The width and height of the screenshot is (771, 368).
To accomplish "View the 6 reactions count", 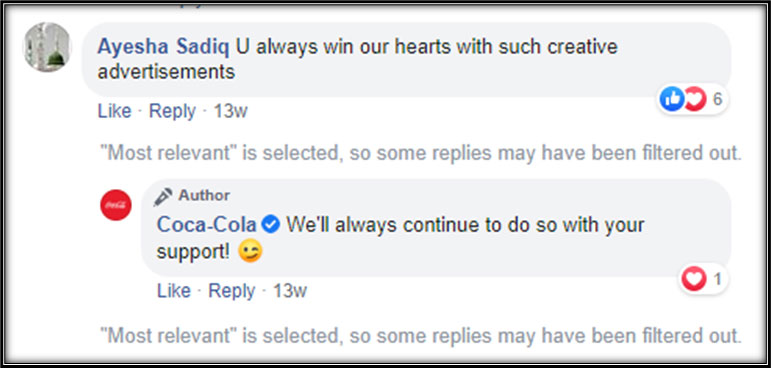I will pyautogui.click(x=717, y=99).
